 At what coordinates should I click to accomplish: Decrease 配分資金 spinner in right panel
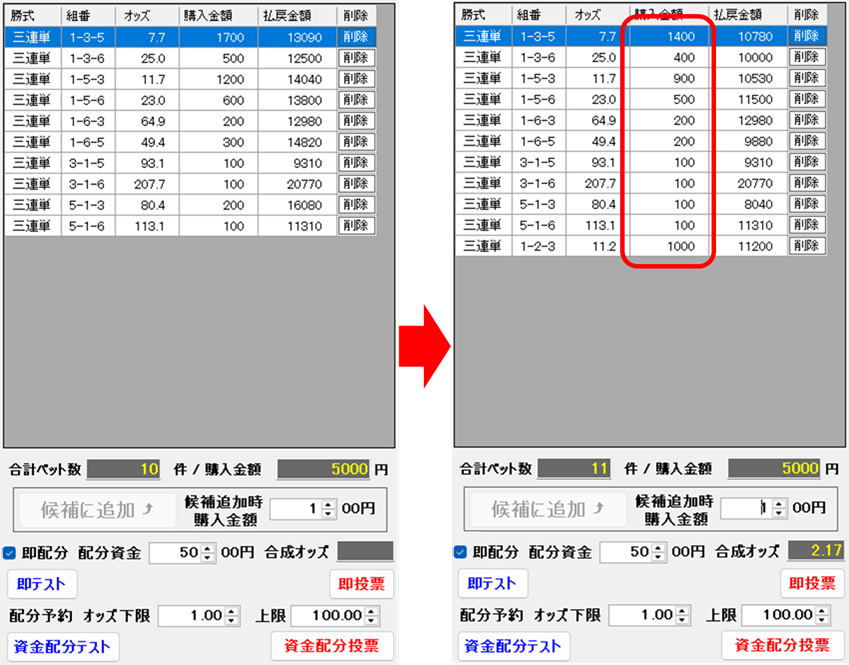(x=657, y=557)
